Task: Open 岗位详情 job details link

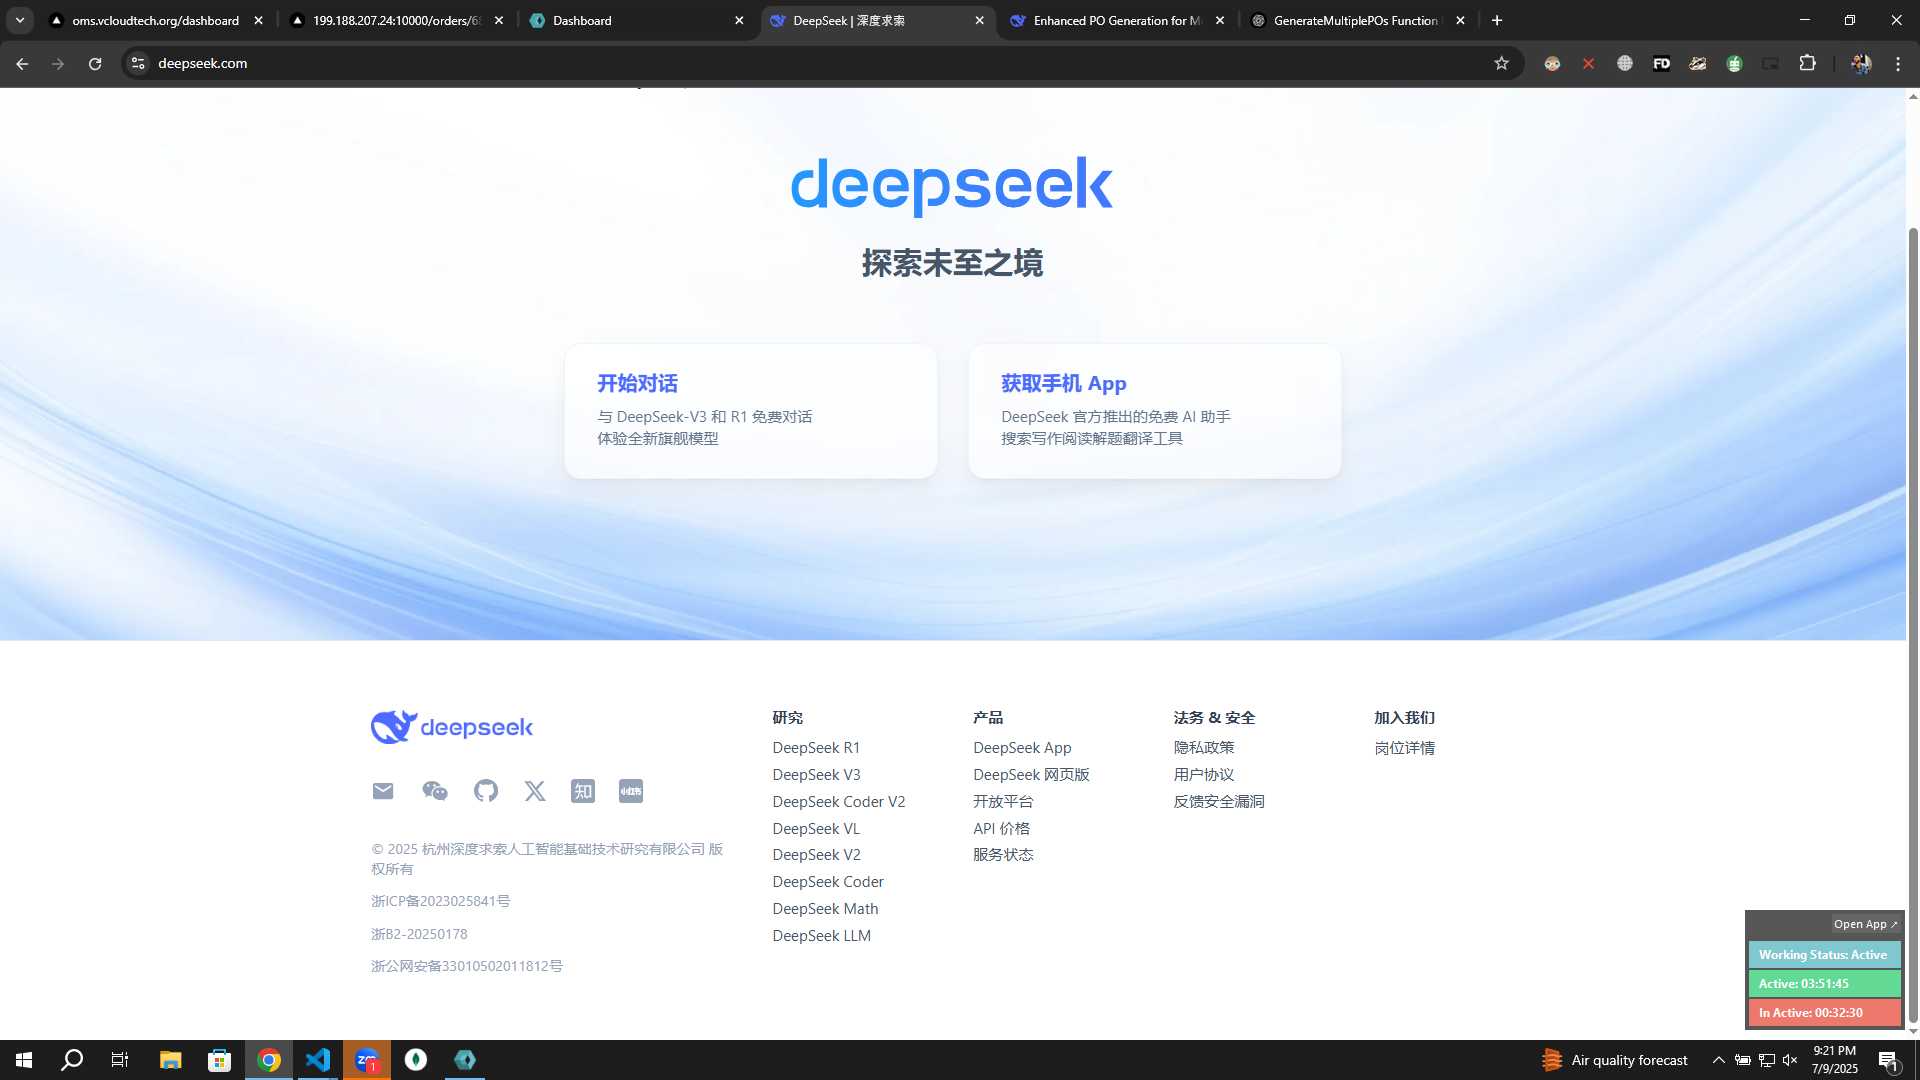Action: 1404,748
